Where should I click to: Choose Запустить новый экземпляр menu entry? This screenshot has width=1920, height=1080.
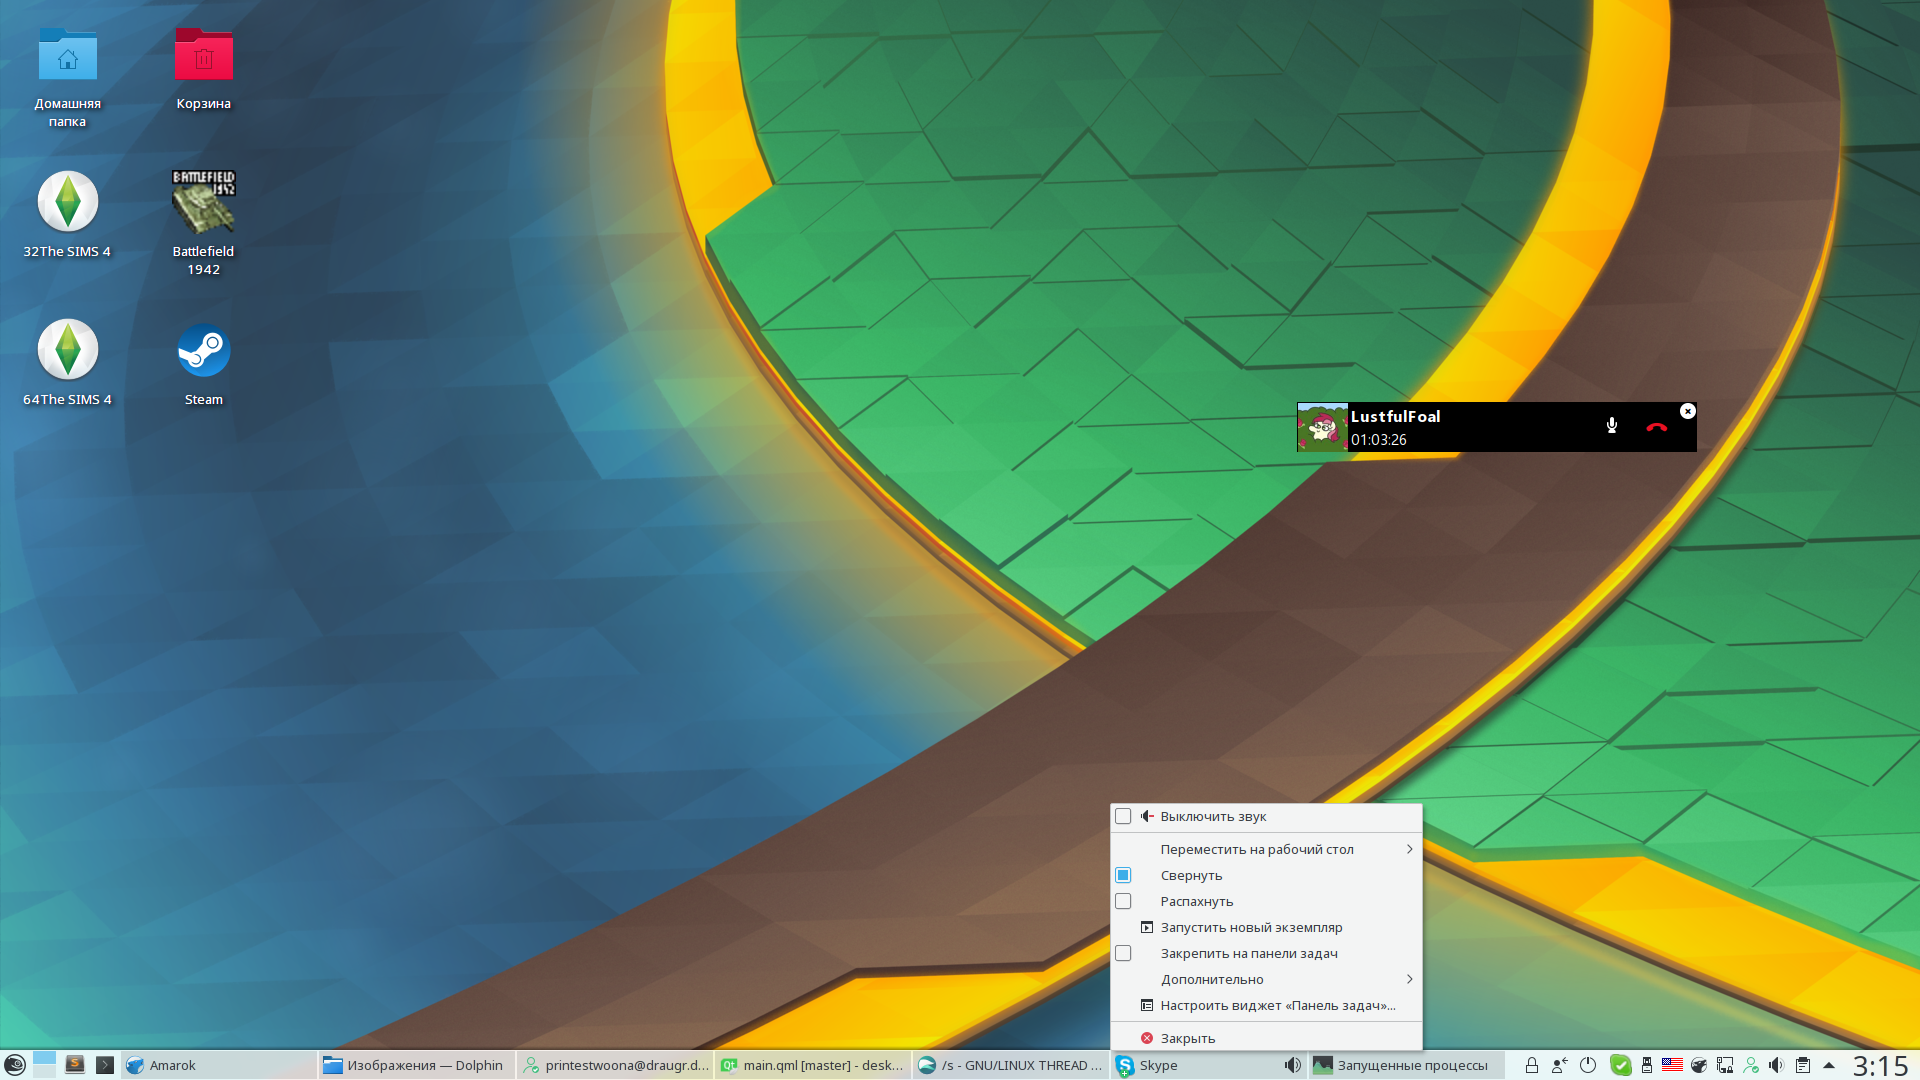1266,927
